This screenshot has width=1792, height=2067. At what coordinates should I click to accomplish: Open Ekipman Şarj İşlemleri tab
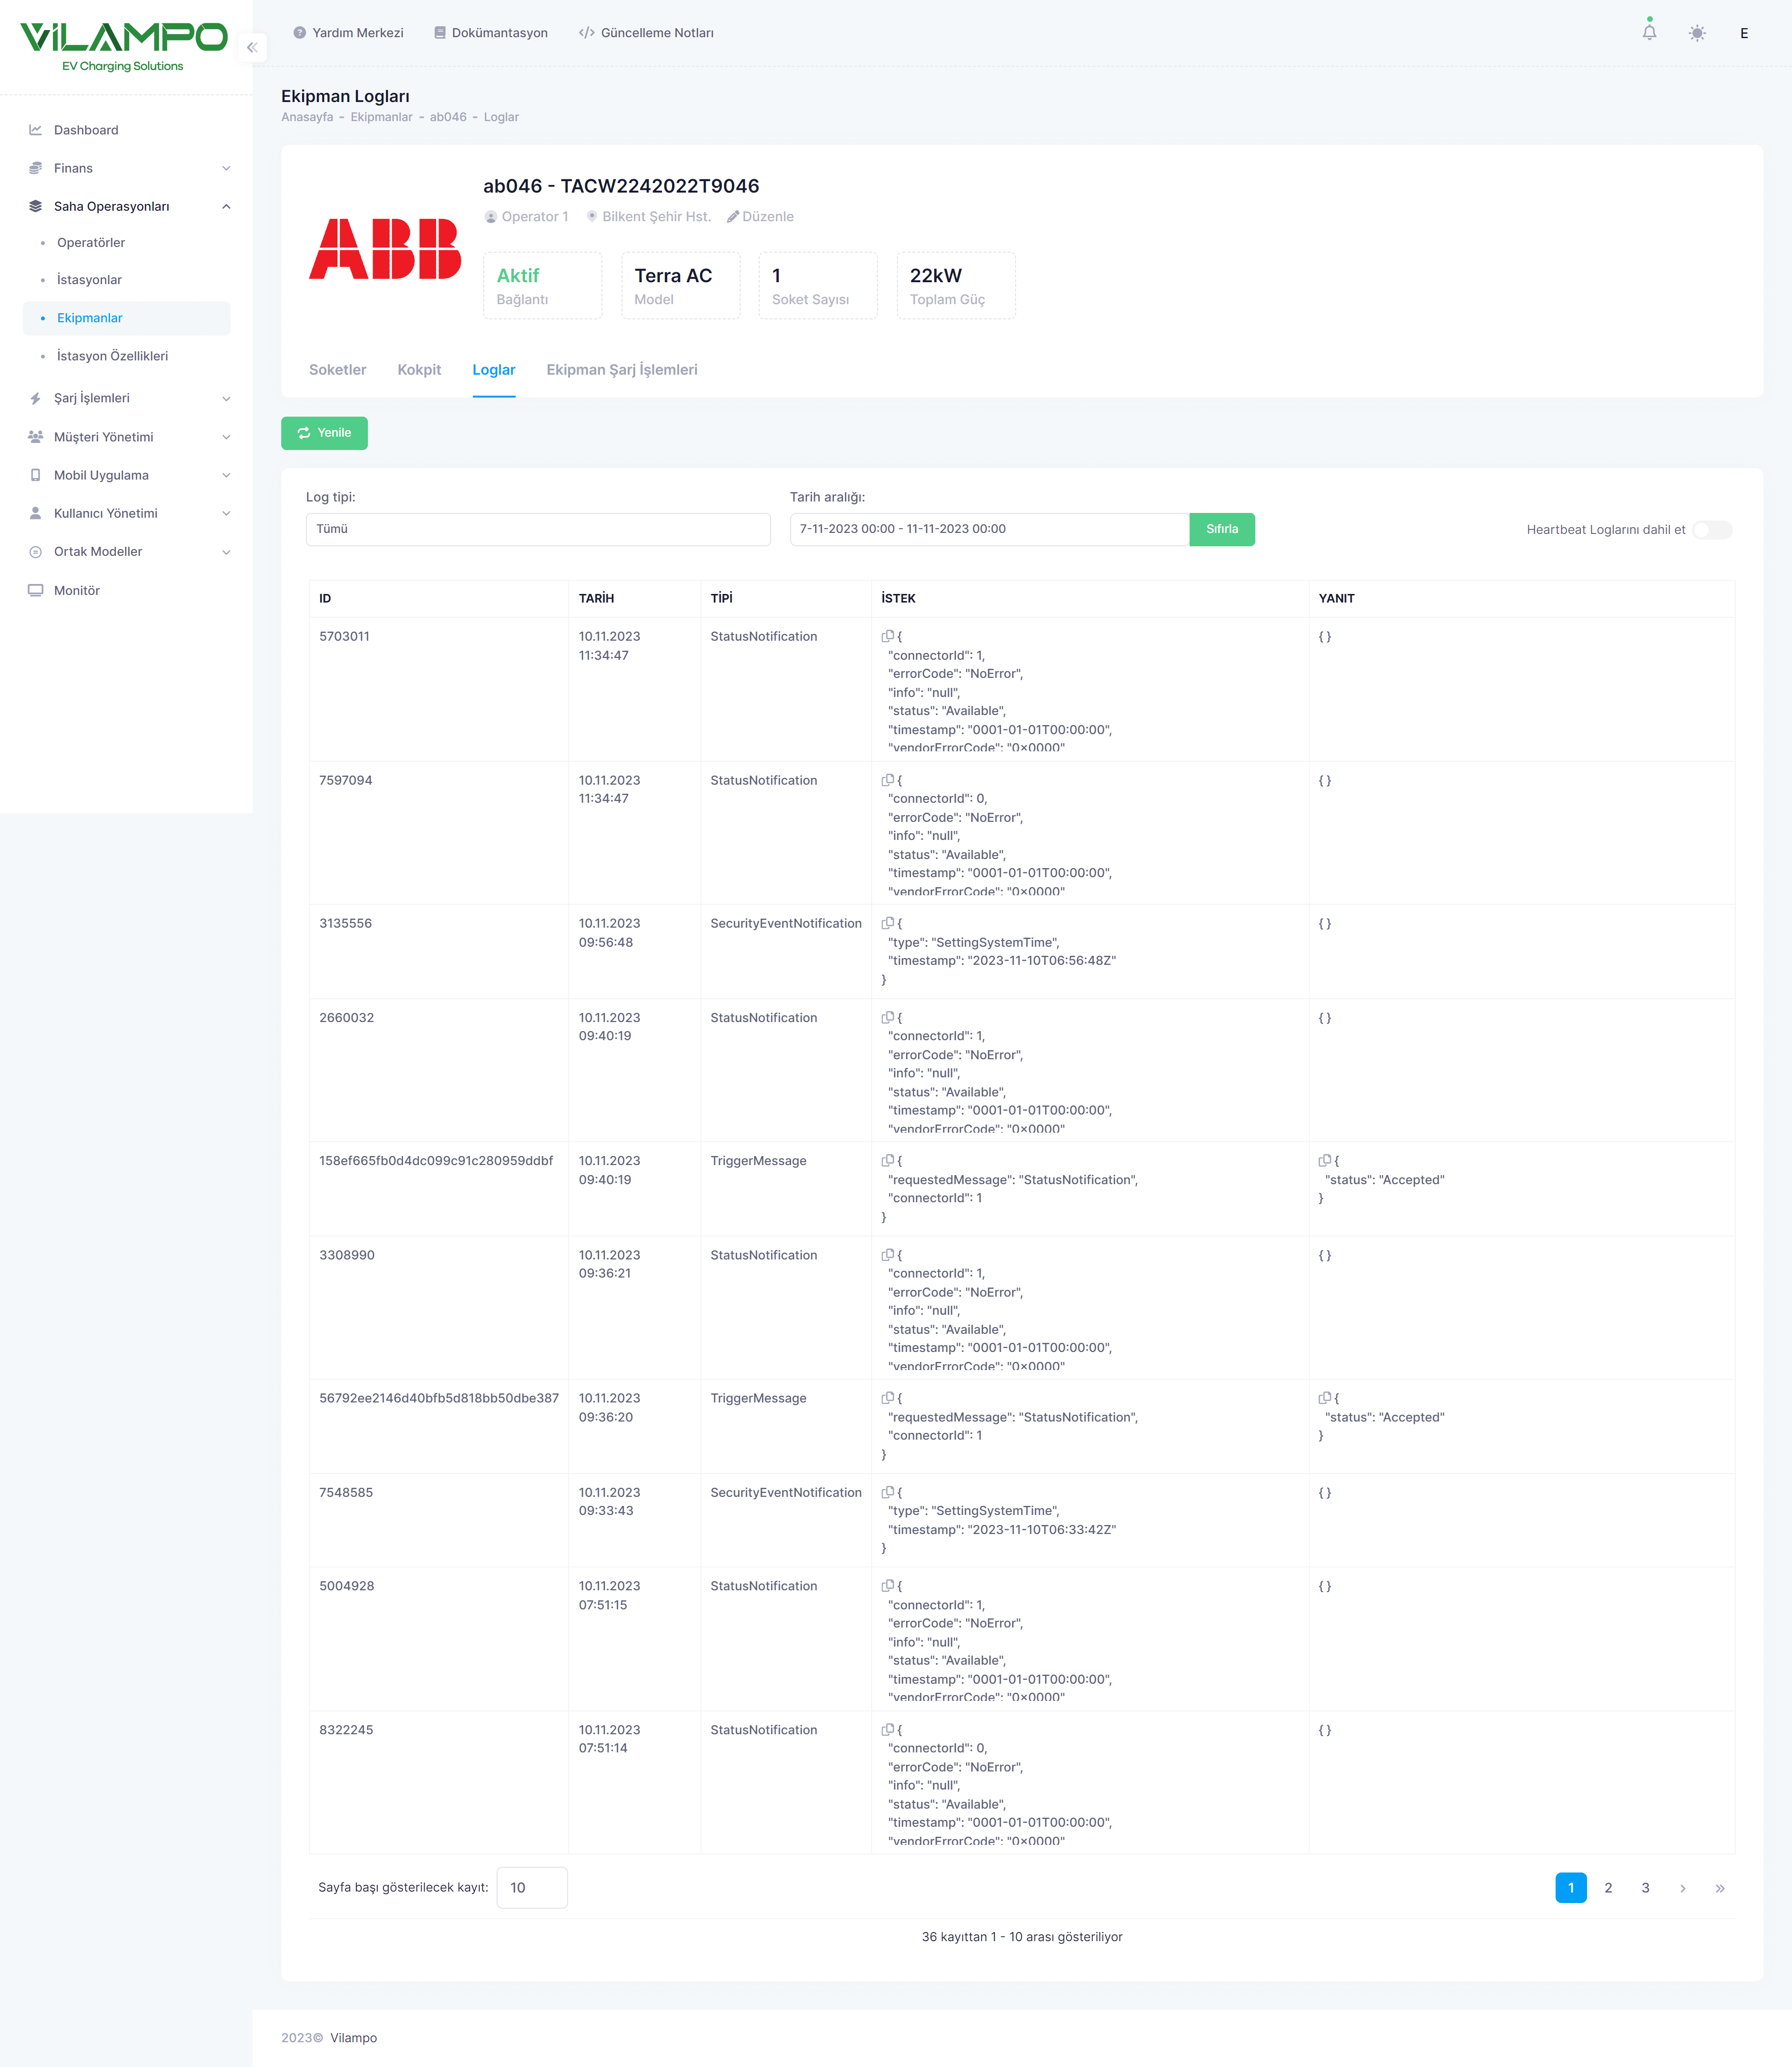(622, 370)
